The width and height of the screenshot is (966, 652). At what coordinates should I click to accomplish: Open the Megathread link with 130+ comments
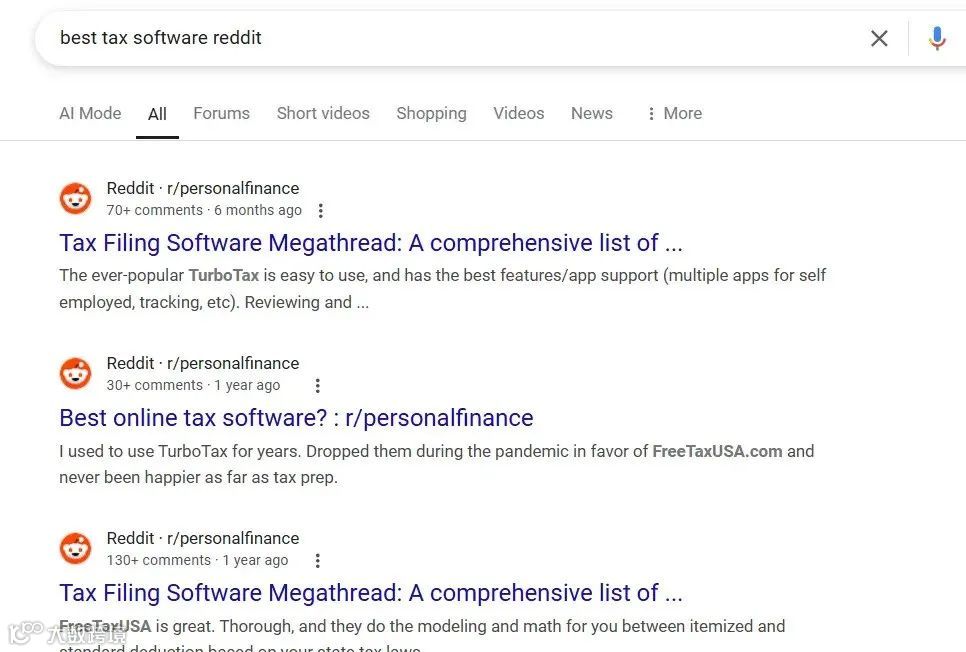coord(371,593)
